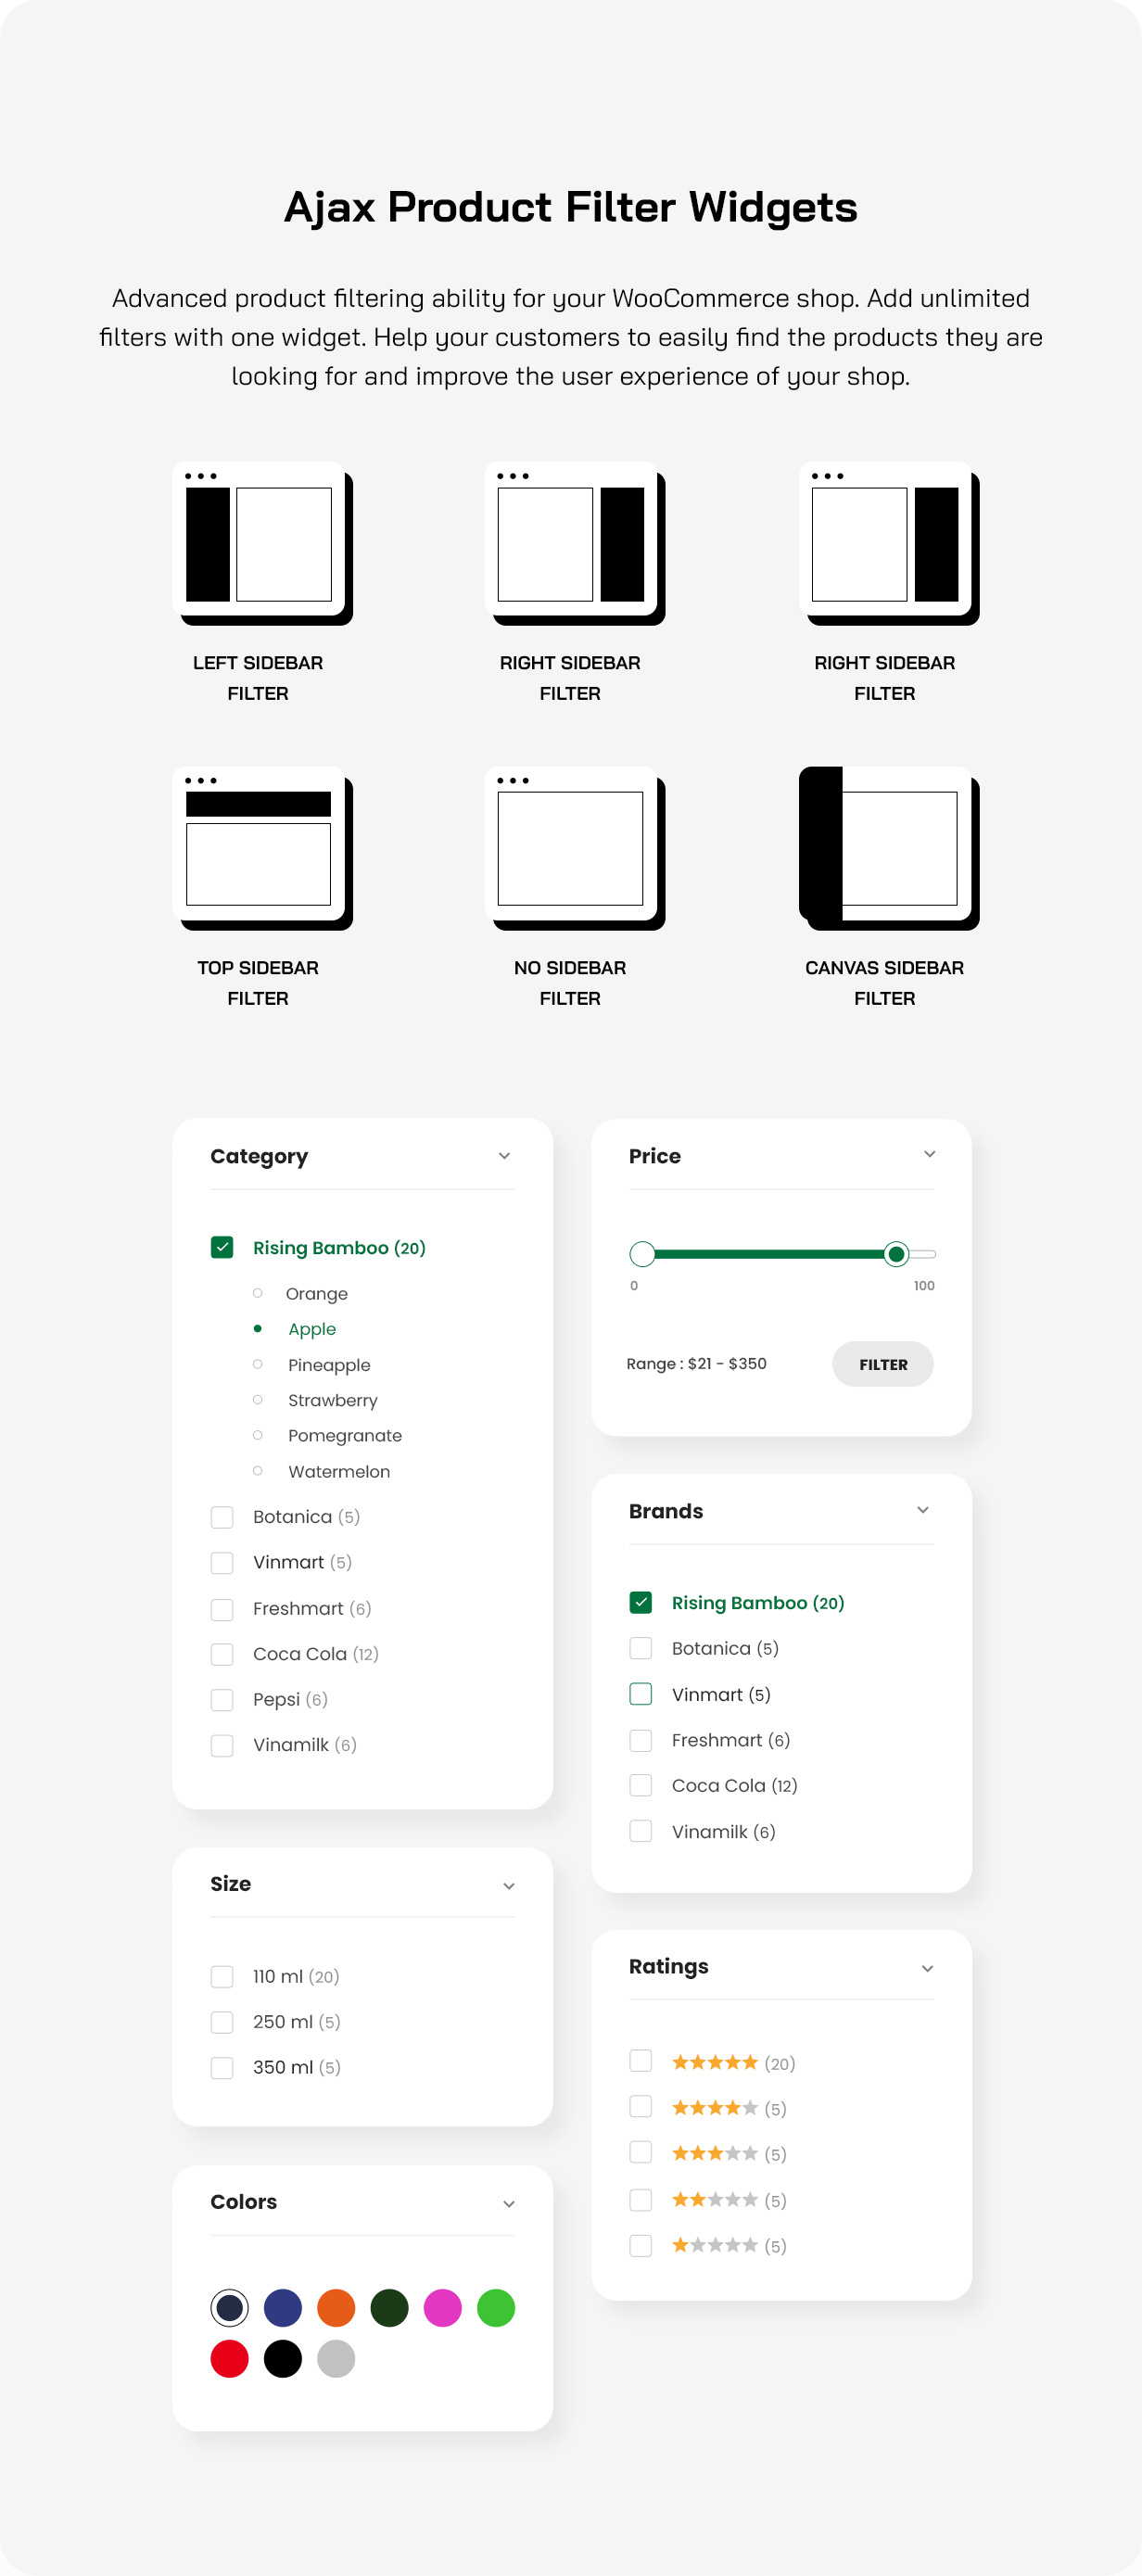Image resolution: width=1142 pixels, height=2576 pixels.
Task: Check the Vinmart checkbox under Brands
Action: [x=641, y=1694]
